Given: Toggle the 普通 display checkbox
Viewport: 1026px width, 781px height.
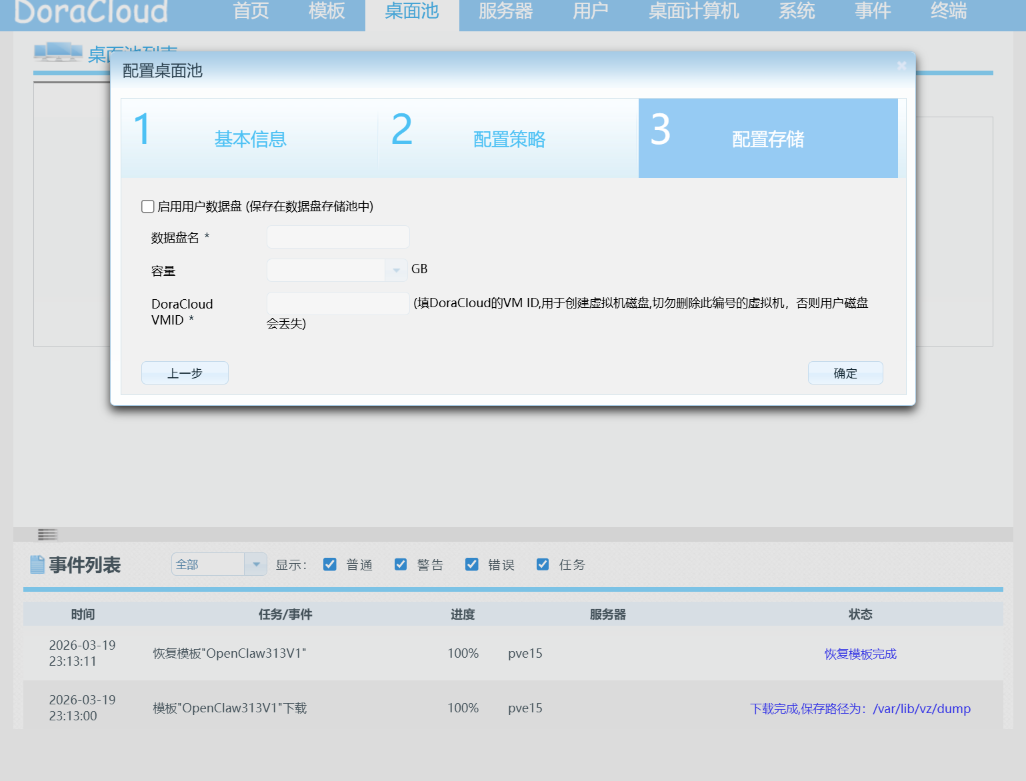Looking at the screenshot, I should coord(330,564).
